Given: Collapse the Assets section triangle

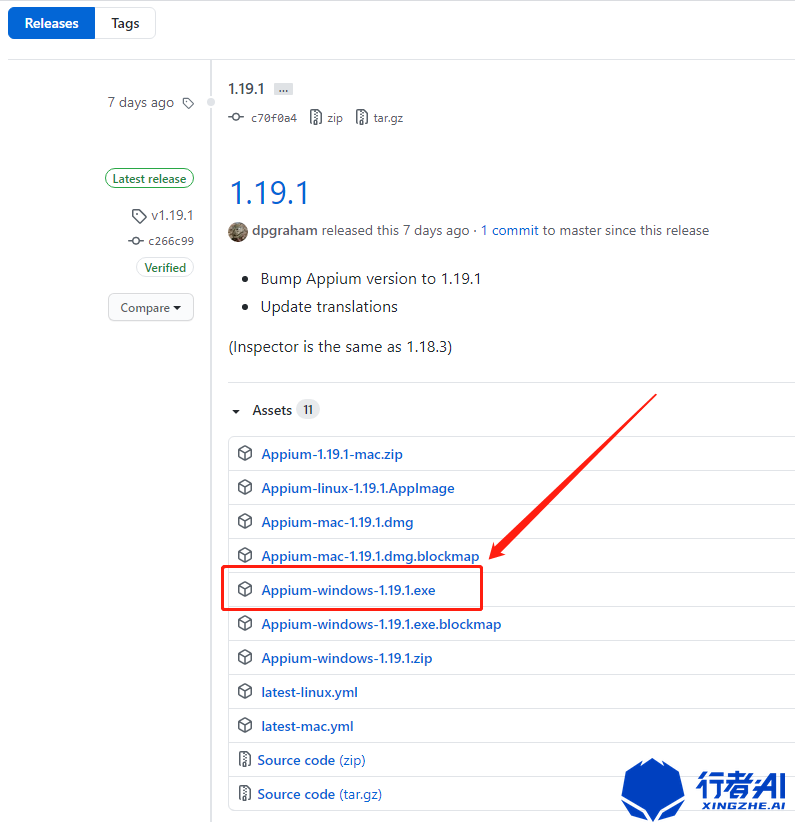Looking at the screenshot, I should (236, 412).
